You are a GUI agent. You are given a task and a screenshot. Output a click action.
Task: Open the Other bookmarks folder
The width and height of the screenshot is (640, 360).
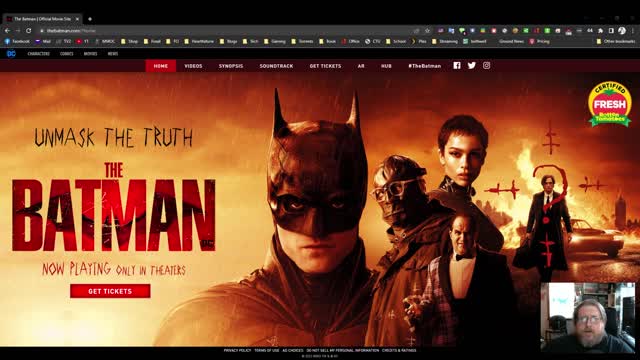(616, 41)
